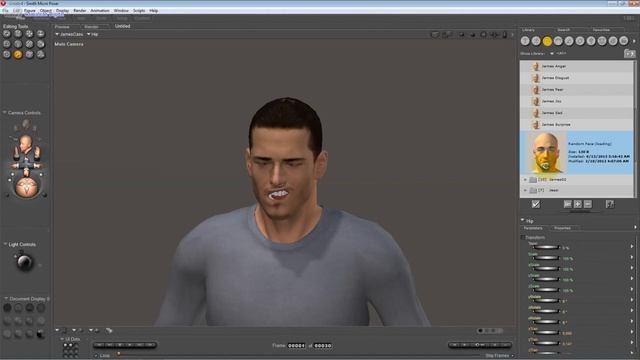This screenshot has height=360, width=640.
Task: Open the Hands library category
Action: click(569, 41)
